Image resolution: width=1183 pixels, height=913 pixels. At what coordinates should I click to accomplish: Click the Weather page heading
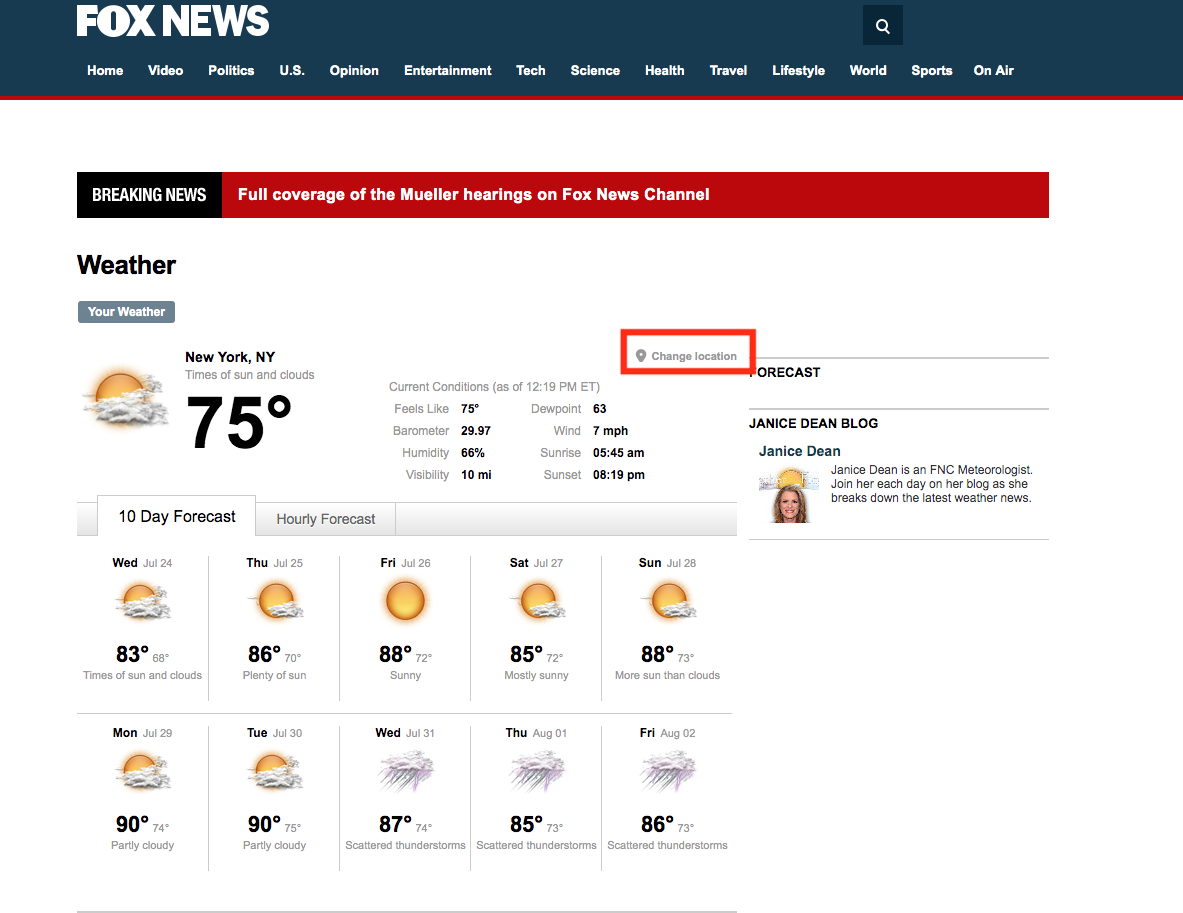pos(126,265)
